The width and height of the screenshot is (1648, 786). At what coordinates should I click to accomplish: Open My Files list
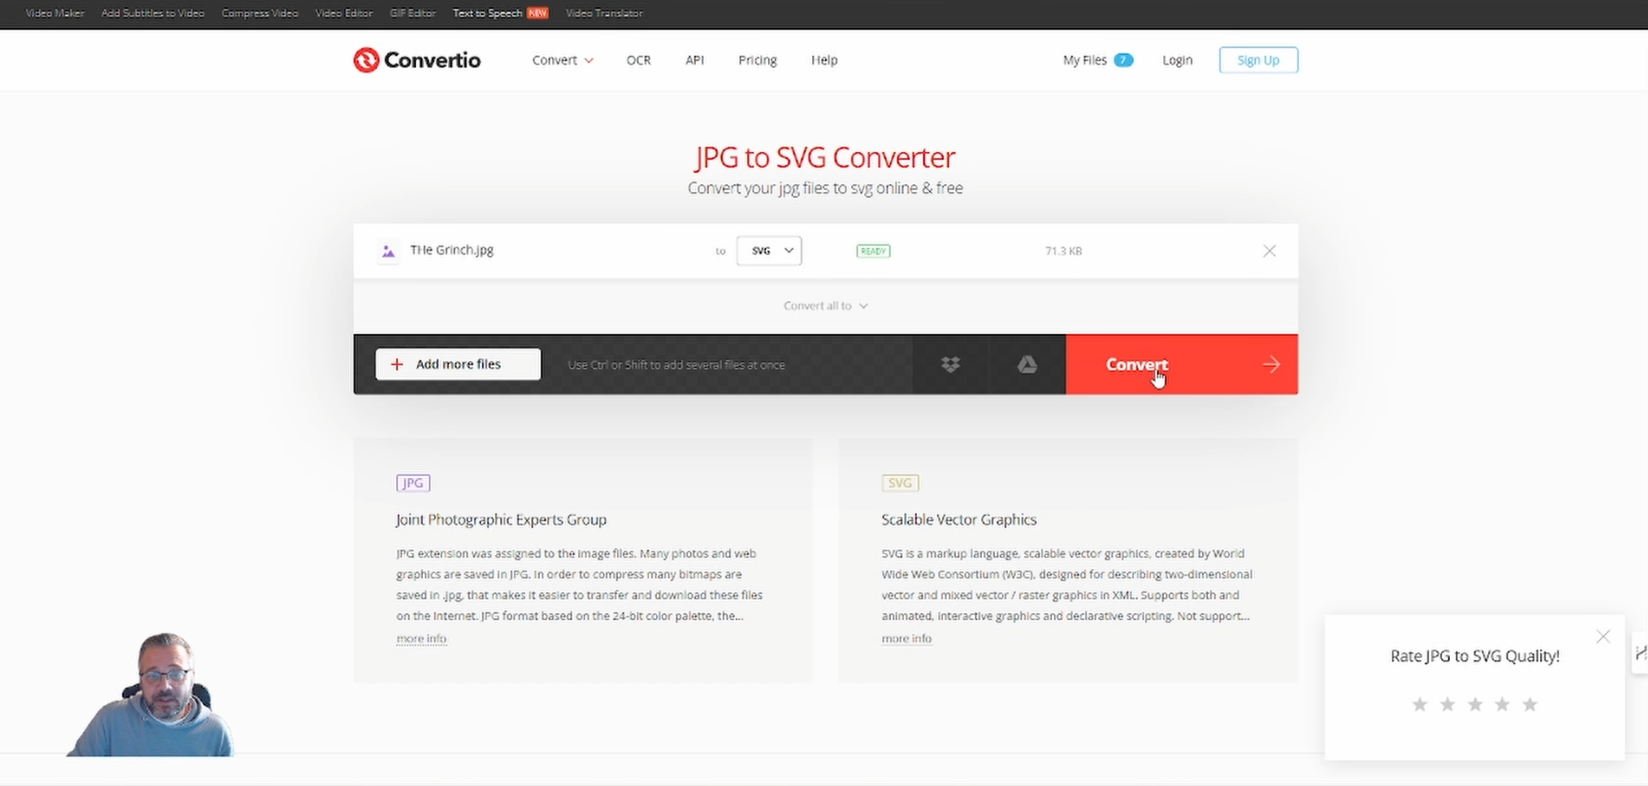pos(1096,60)
